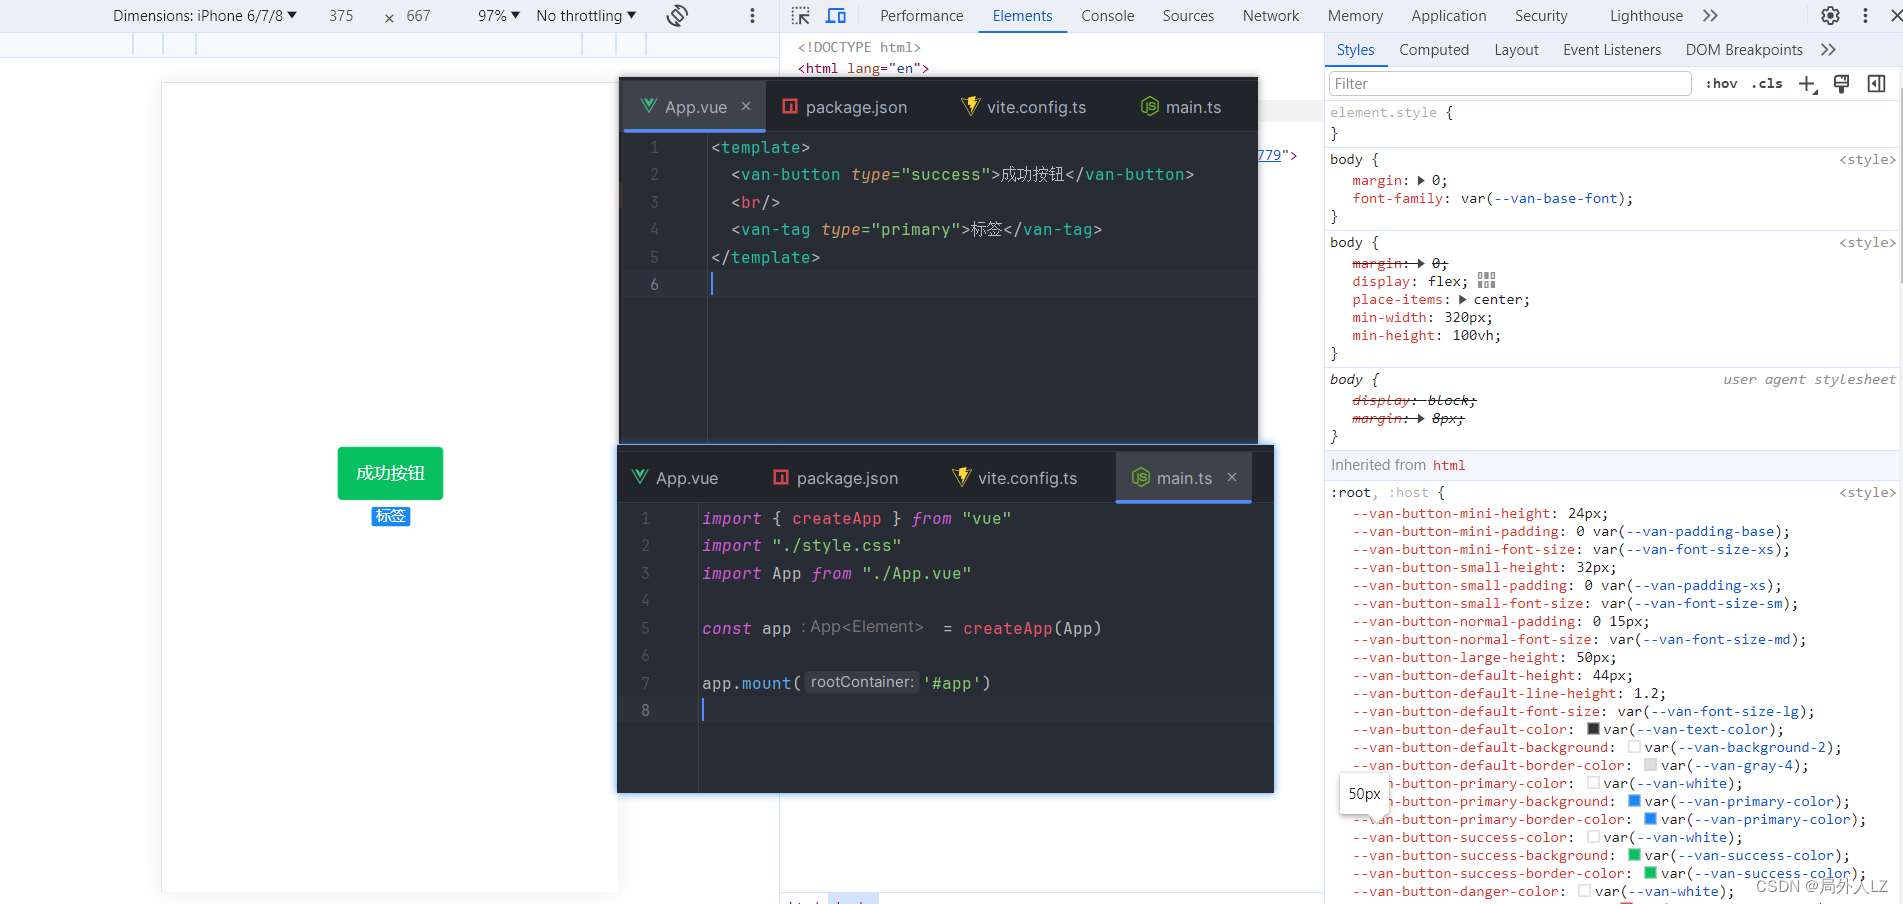Screen dimensions: 1903x904
Task: Click the blue 标签 tag in preview
Action: pos(390,516)
